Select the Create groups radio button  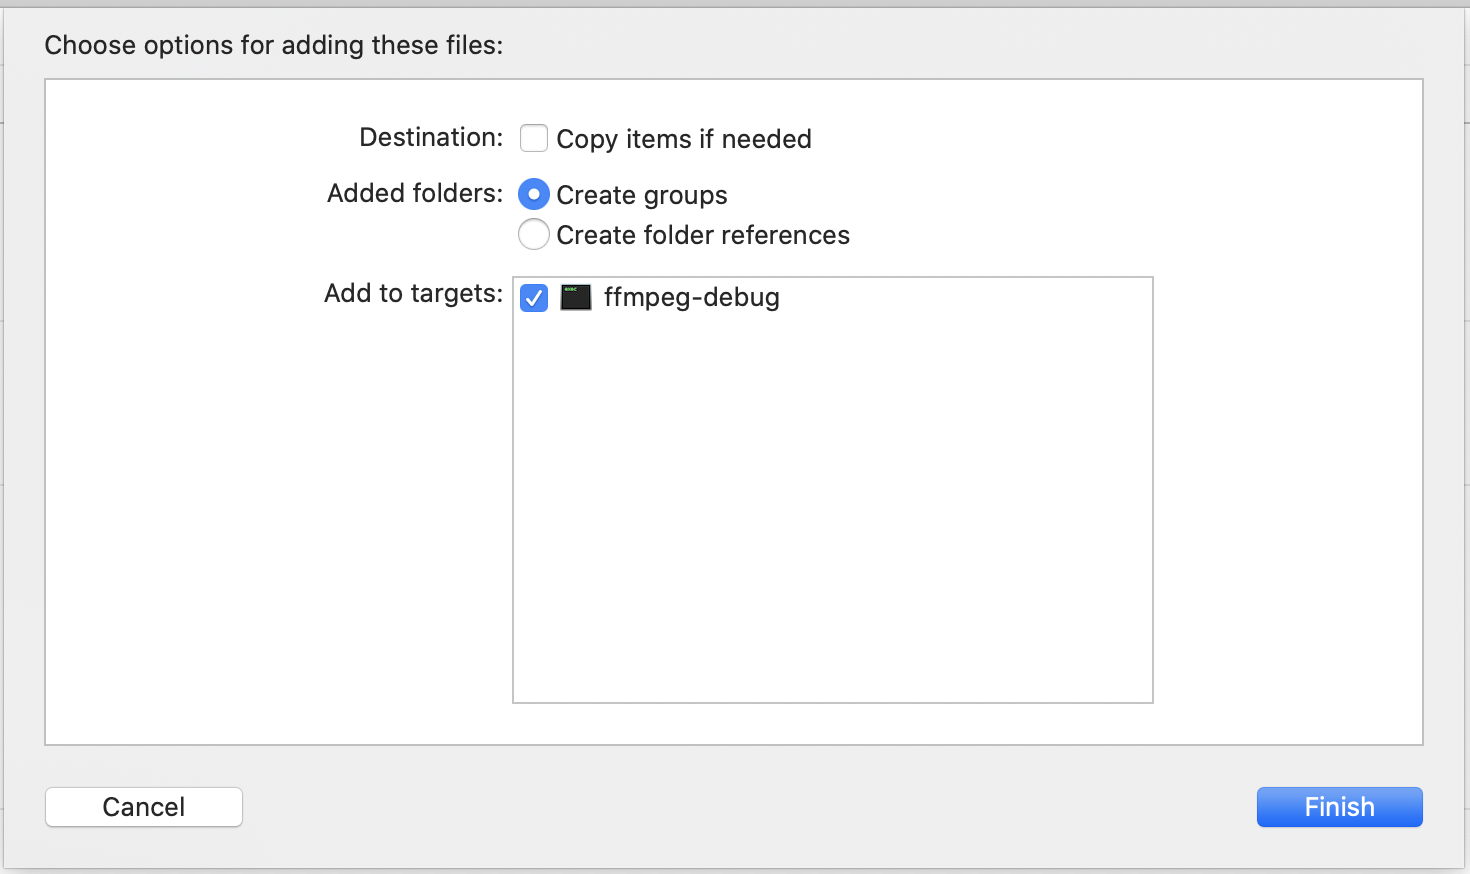pyautogui.click(x=534, y=194)
